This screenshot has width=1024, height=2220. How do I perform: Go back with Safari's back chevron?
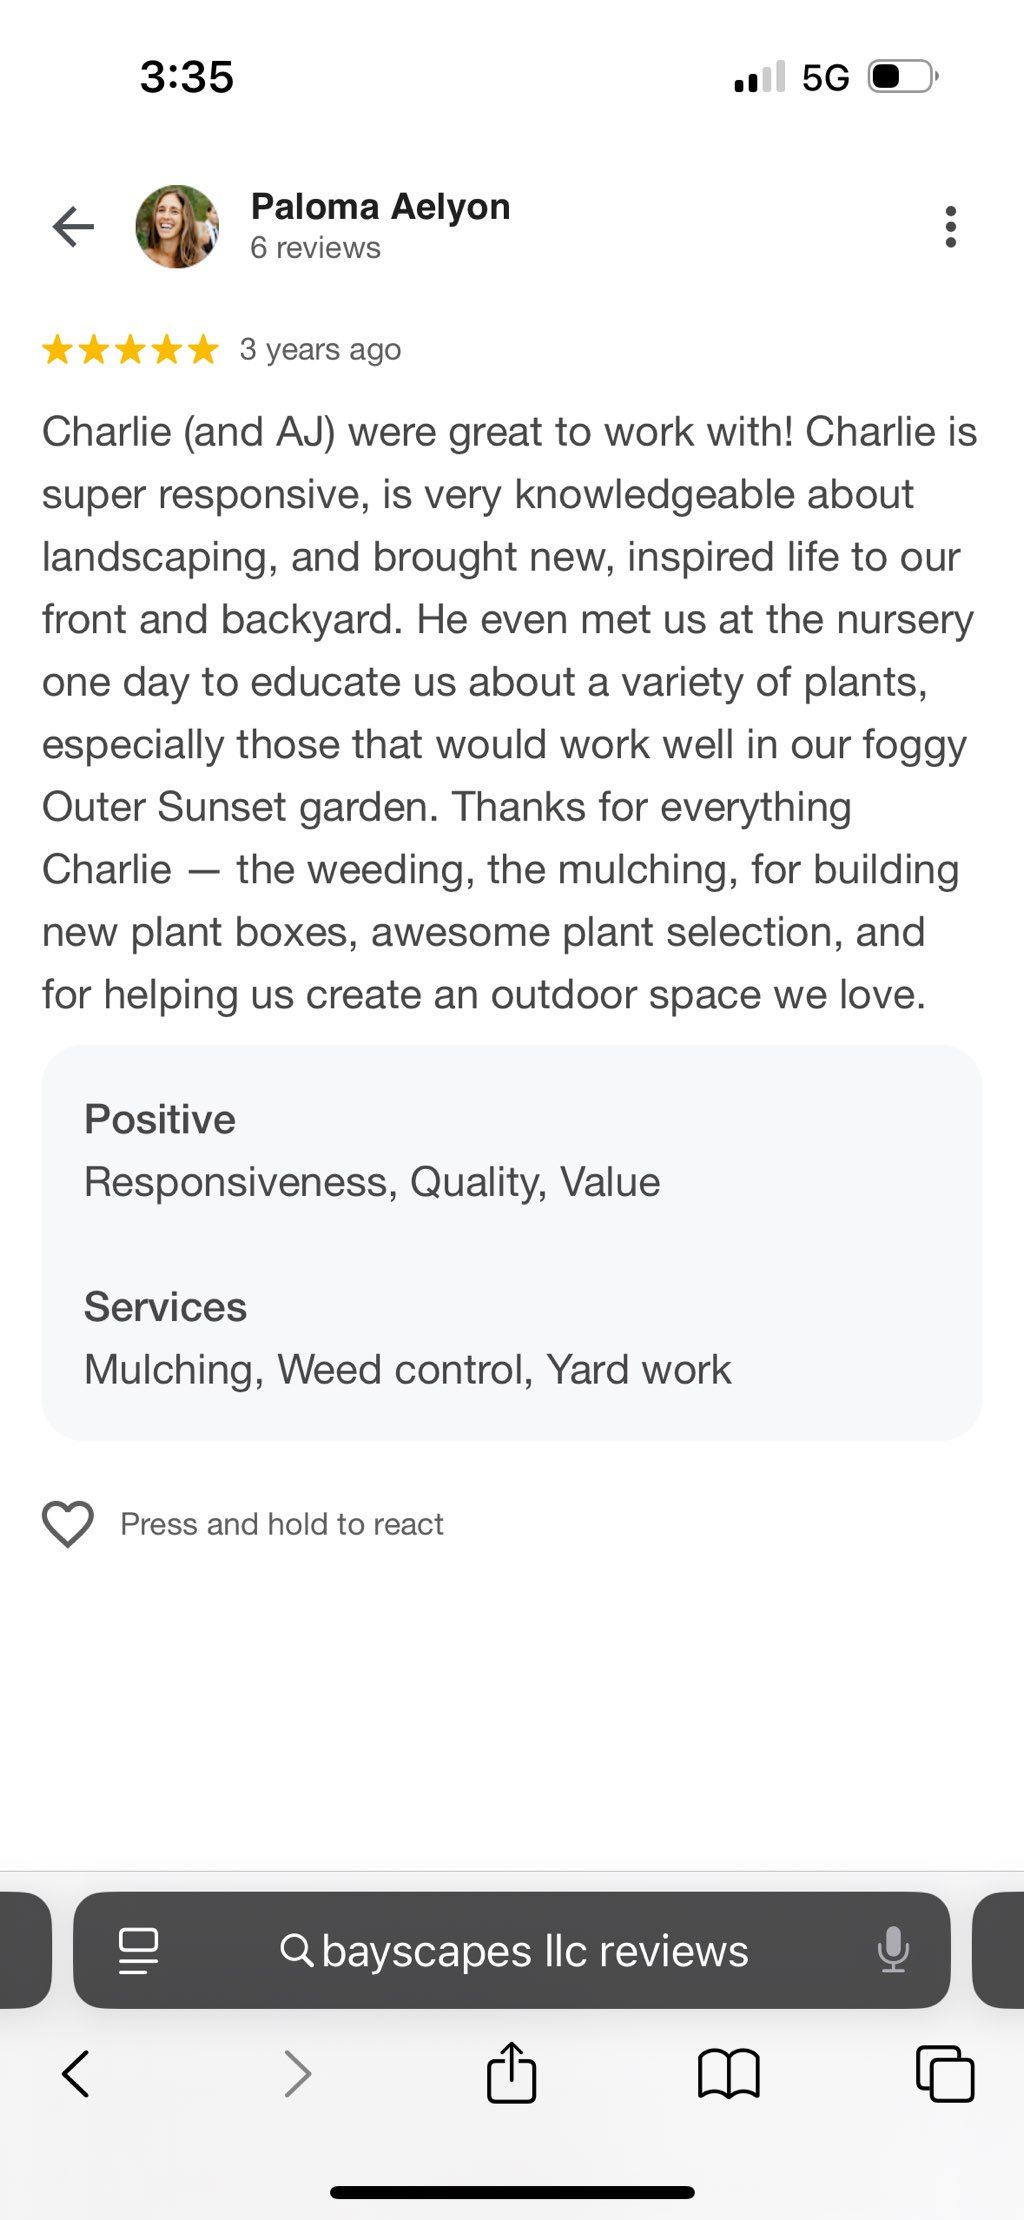(76, 2073)
